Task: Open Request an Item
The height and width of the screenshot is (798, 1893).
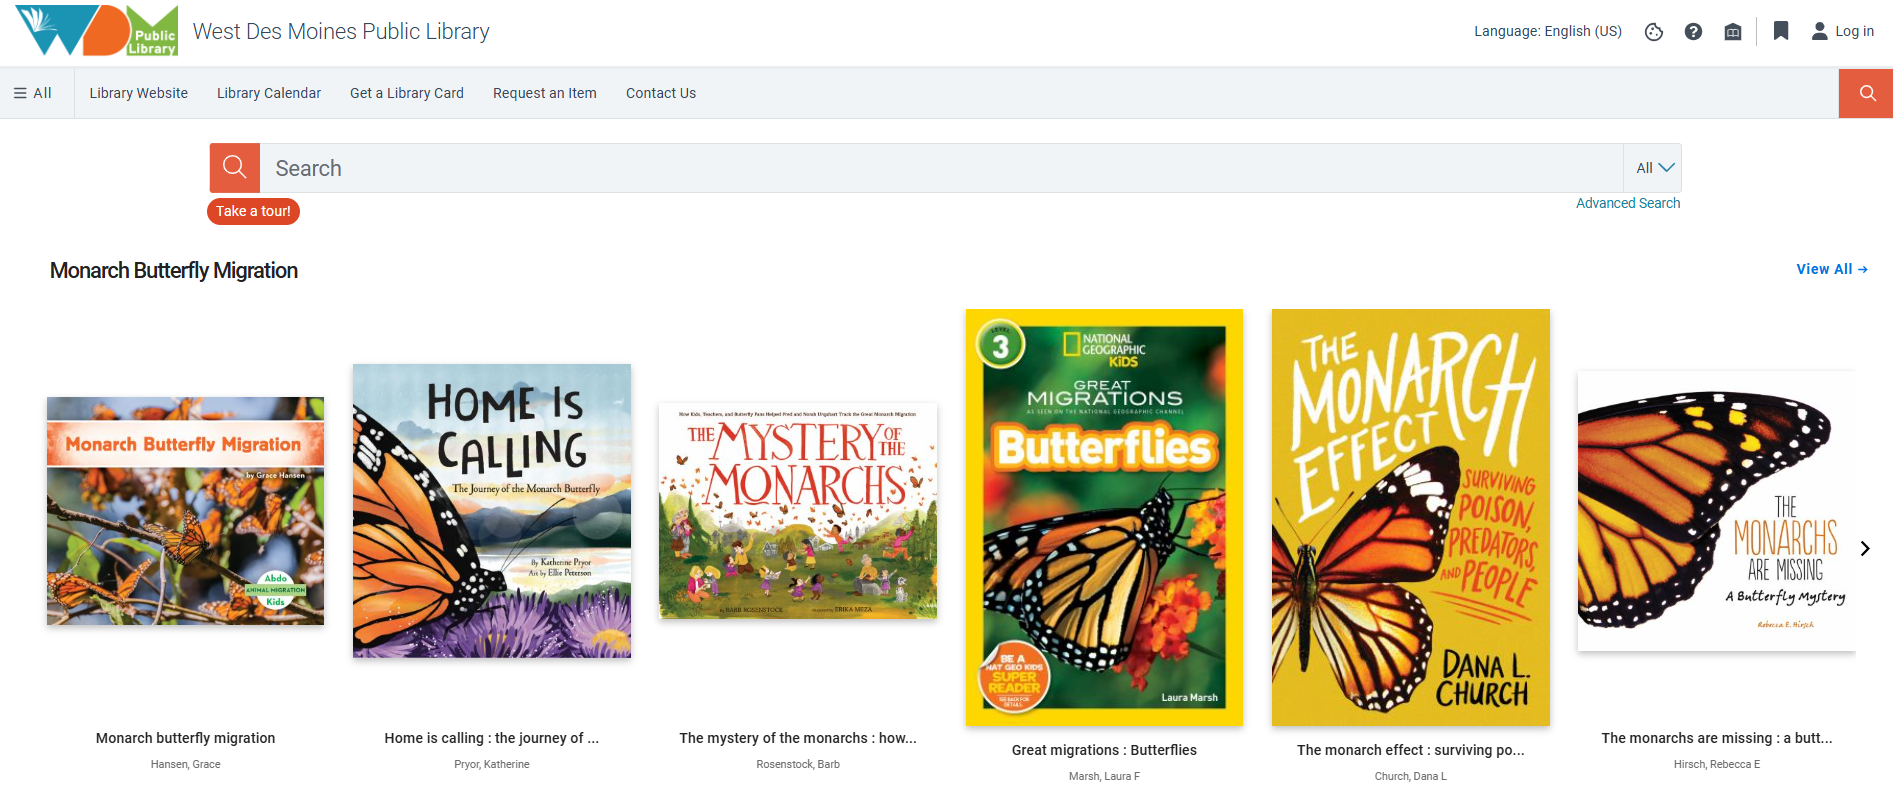Action: (545, 93)
